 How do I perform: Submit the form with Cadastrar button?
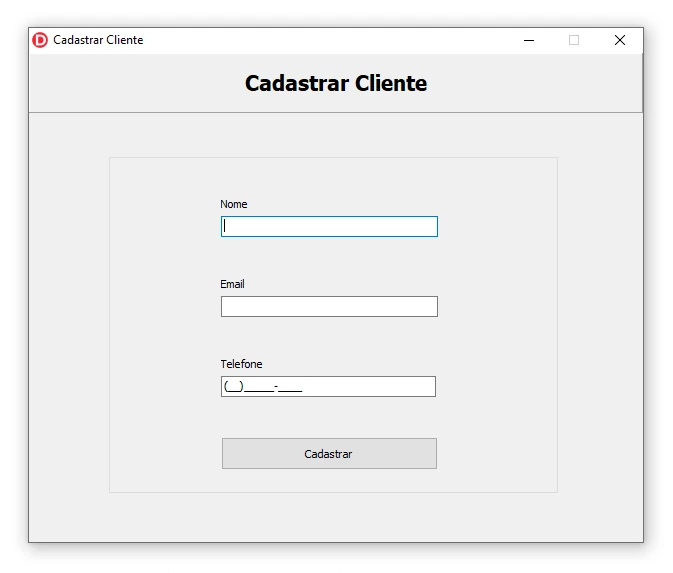329,453
